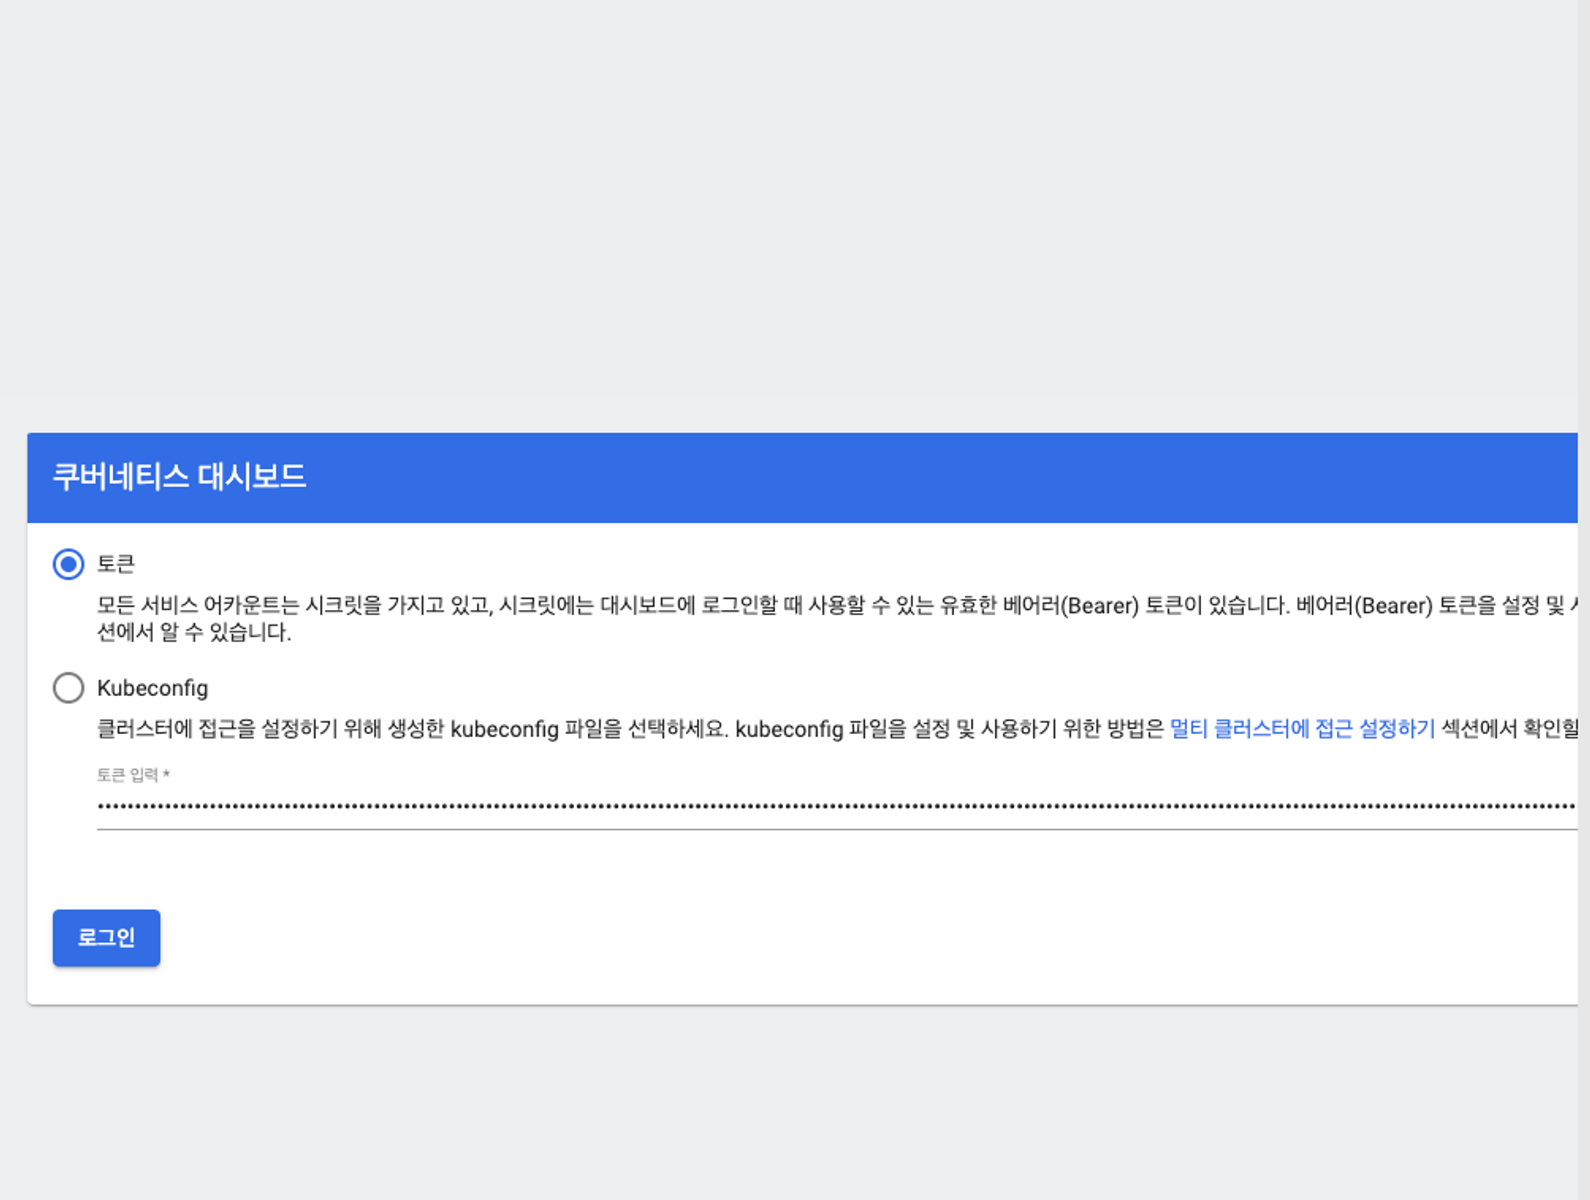Click the description starting with 모든 서비스 어카운트는
Image resolution: width=1590 pixels, height=1200 pixels.
[x=837, y=619]
